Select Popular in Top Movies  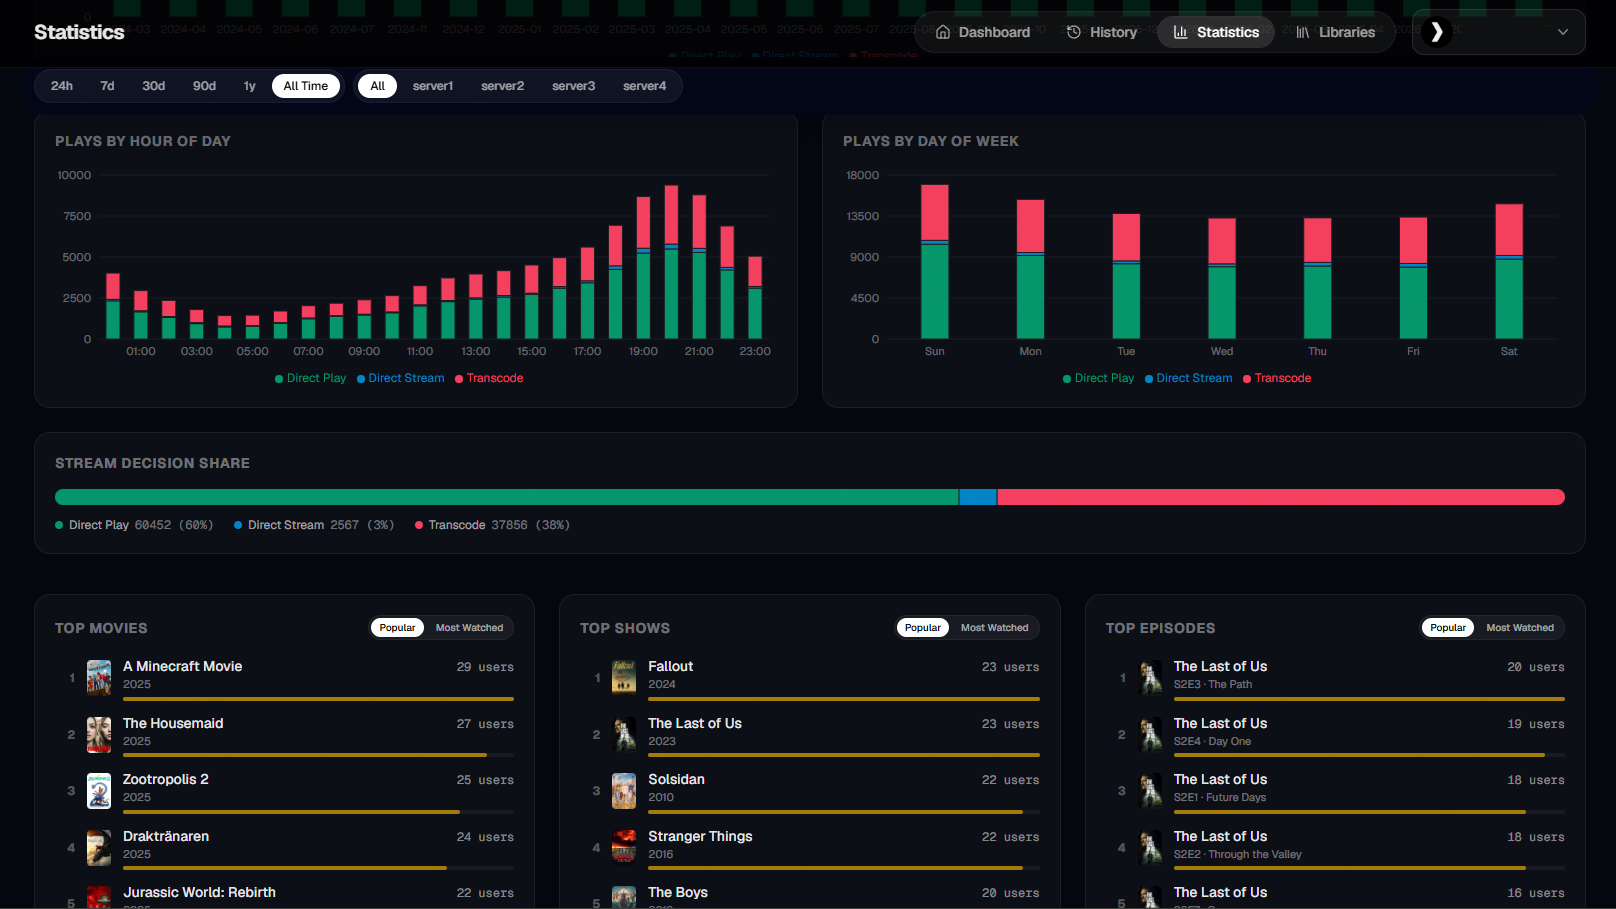(397, 628)
